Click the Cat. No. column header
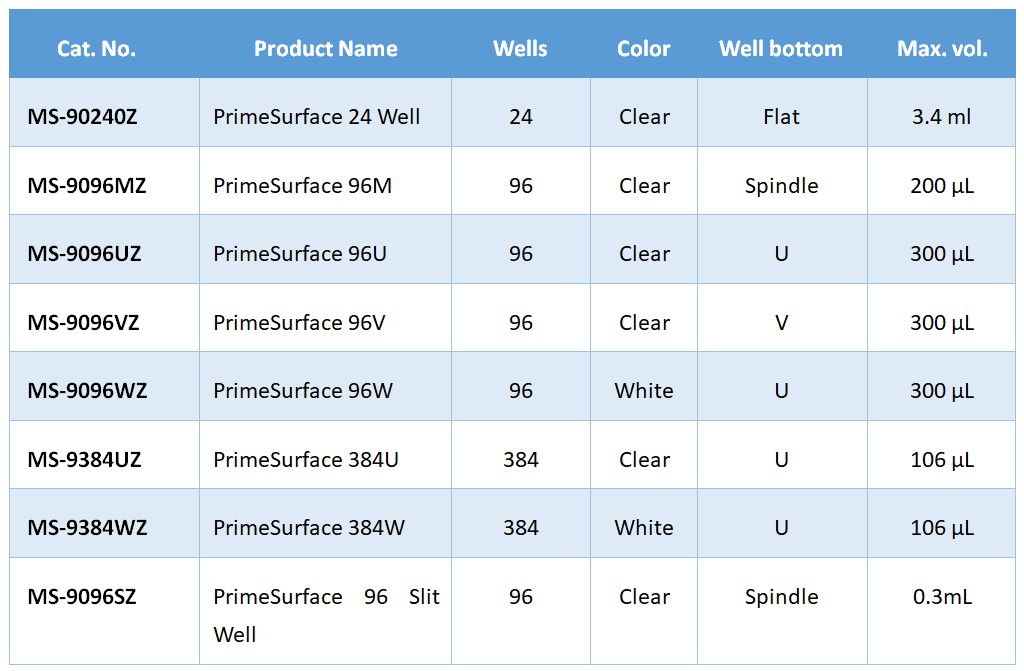This screenshot has height=671, width=1024. (x=96, y=49)
